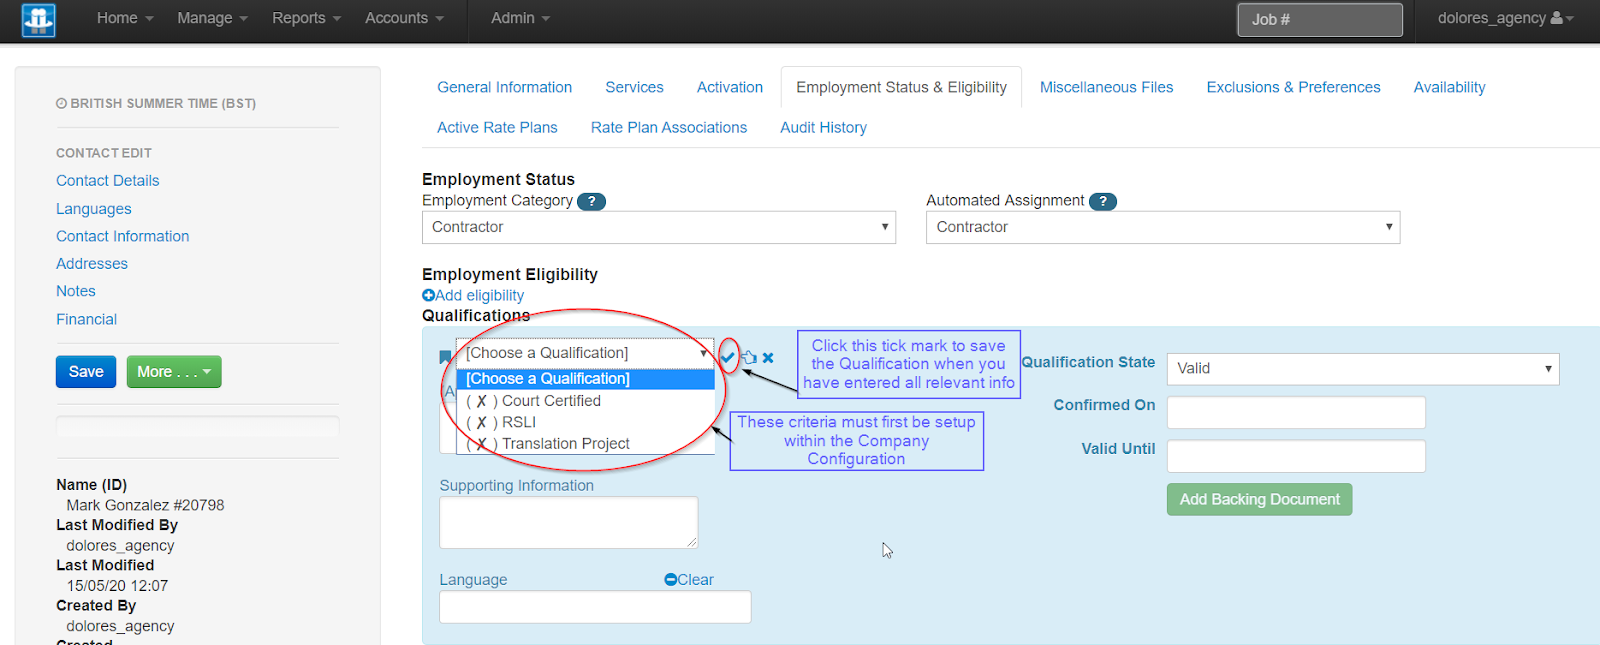Switch to the Availability tab
This screenshot has width=1600, height=645.
[1449, 87]
